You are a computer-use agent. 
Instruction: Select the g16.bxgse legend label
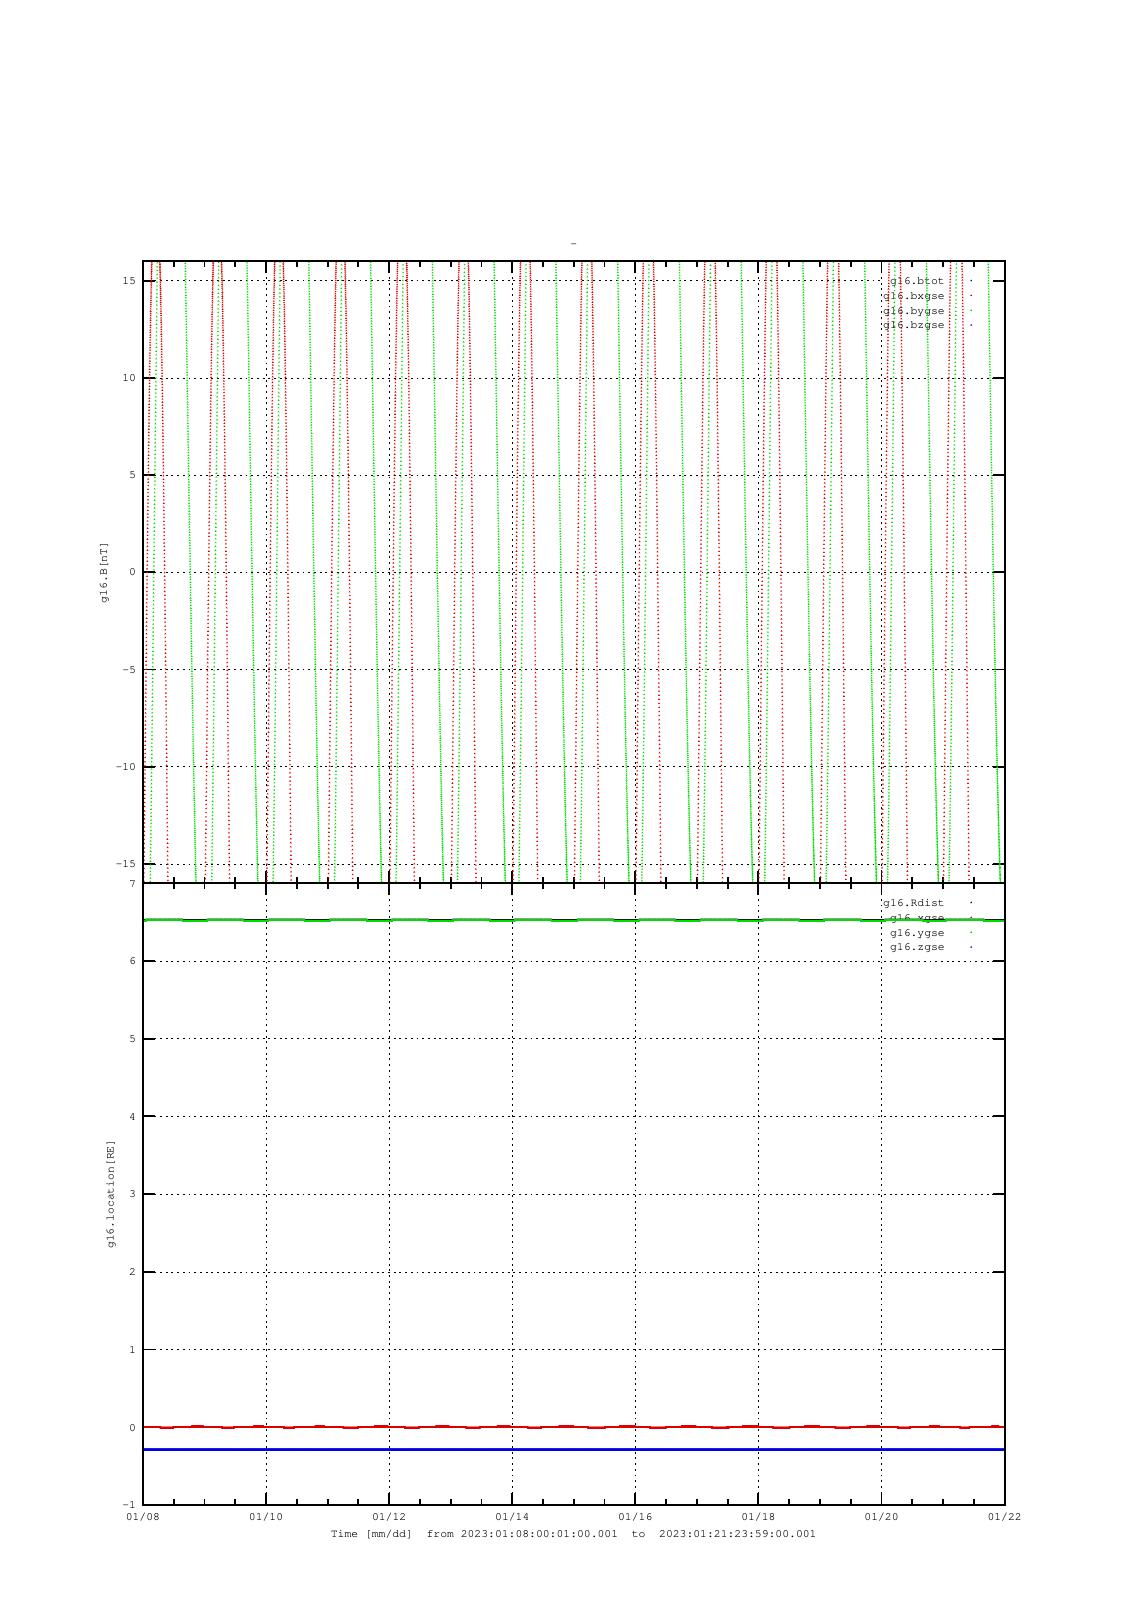913,296
